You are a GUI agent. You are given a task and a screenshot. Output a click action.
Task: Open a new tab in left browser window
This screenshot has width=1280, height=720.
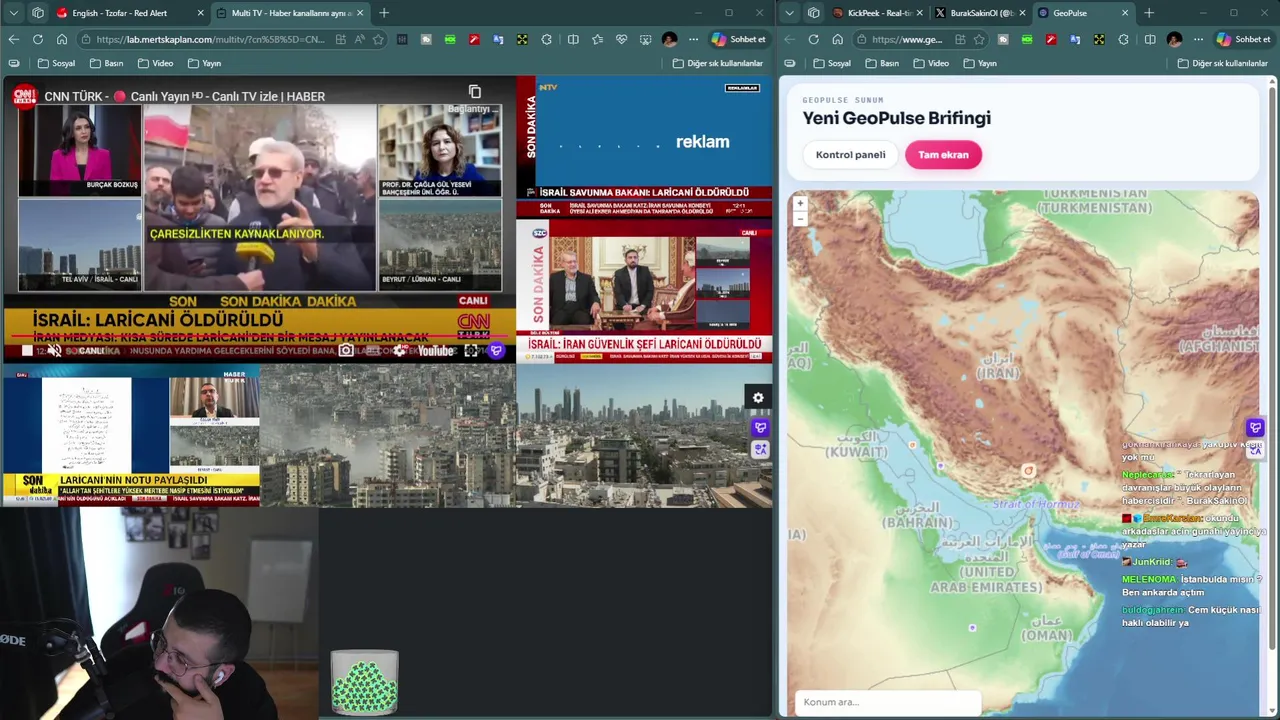click(384, 13)
